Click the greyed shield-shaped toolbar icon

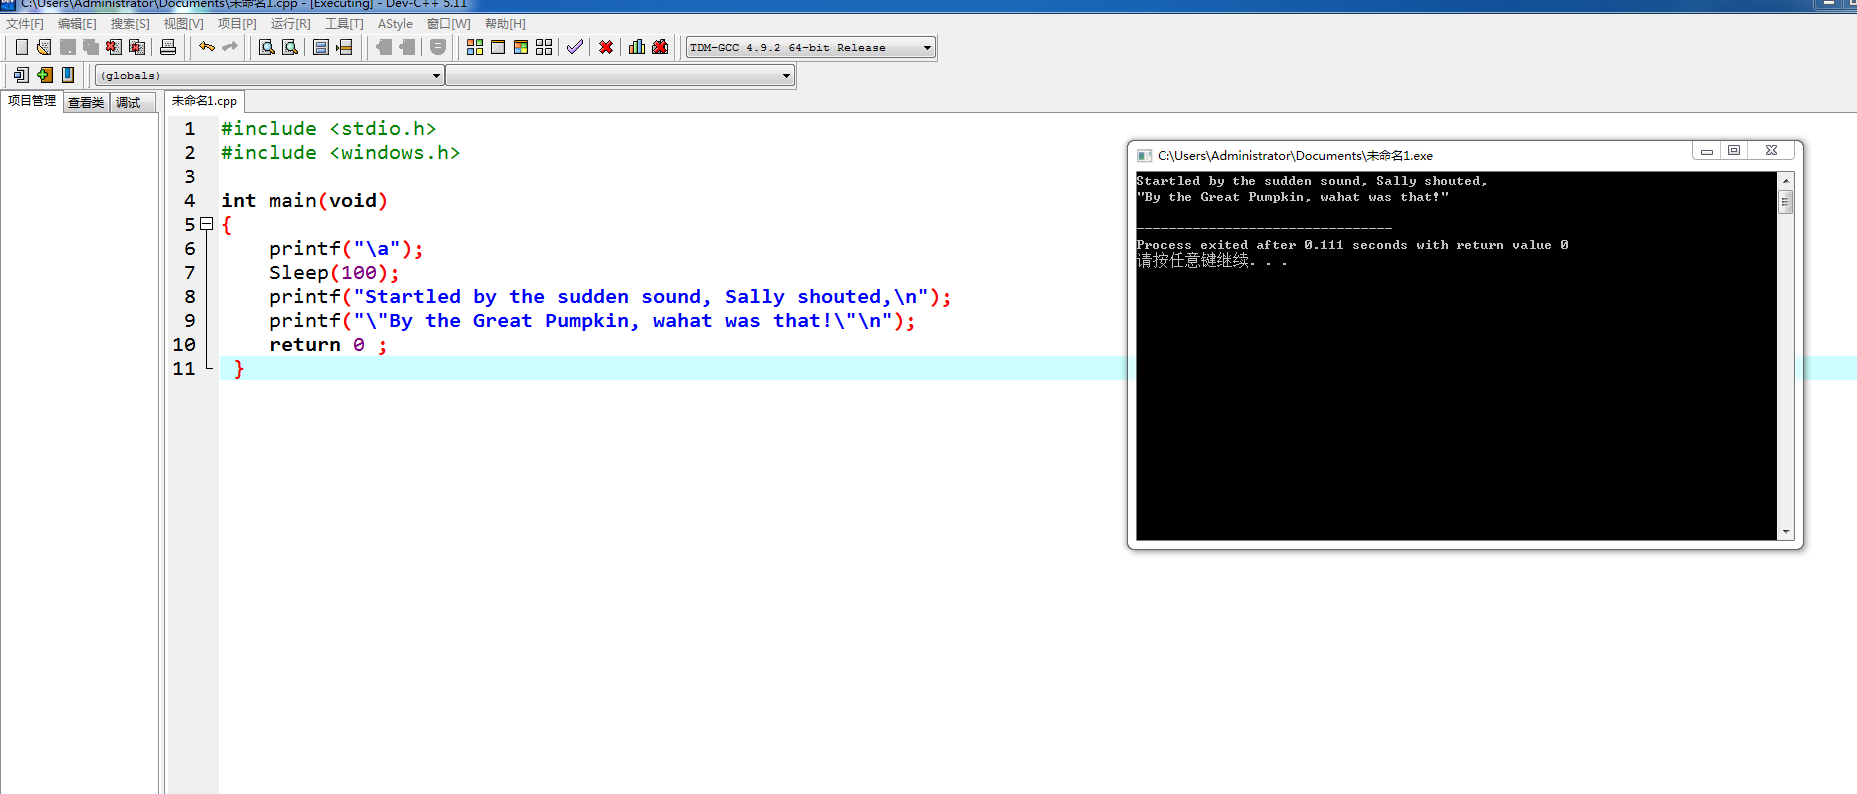pyautogui.click(x=438, y=47)
